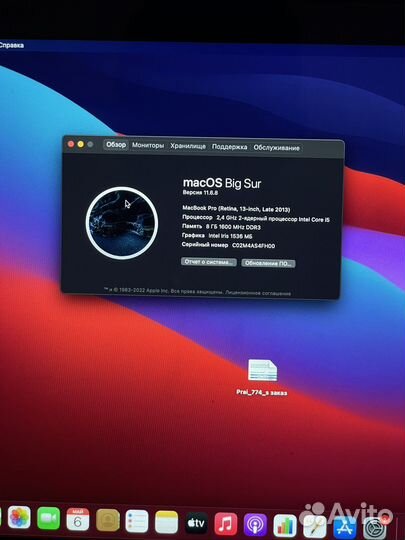Open the App Store from the Dock
This screenshot has height=540, width=405.
click(345, 528)
